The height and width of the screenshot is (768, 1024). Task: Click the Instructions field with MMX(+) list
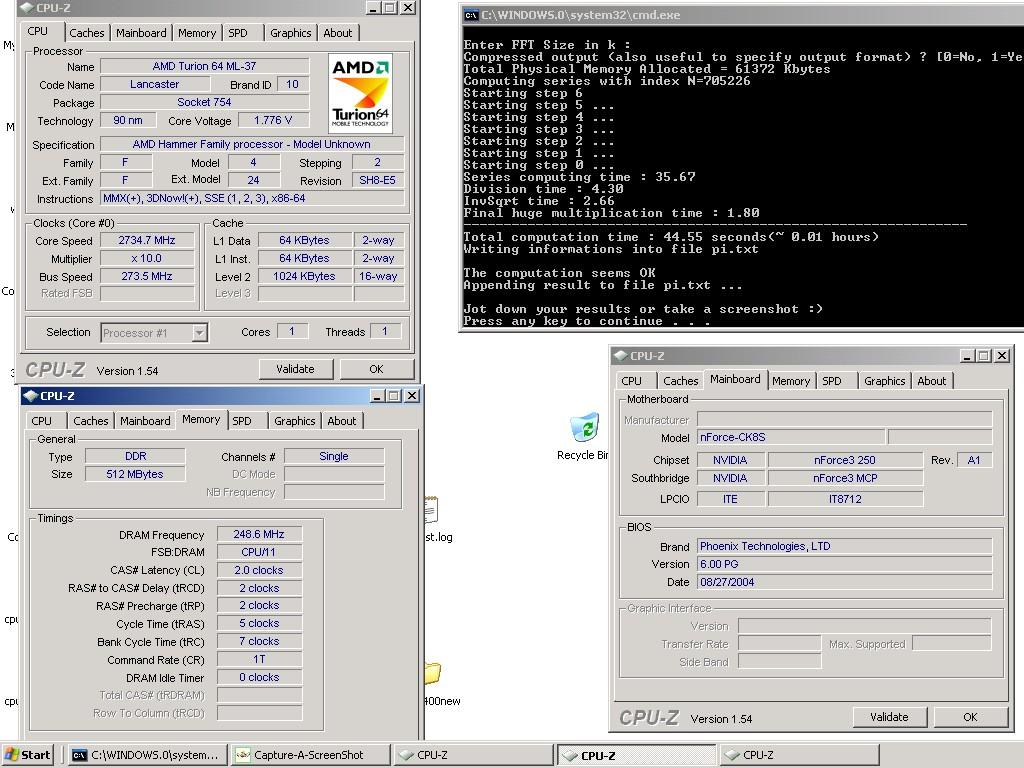251,199
